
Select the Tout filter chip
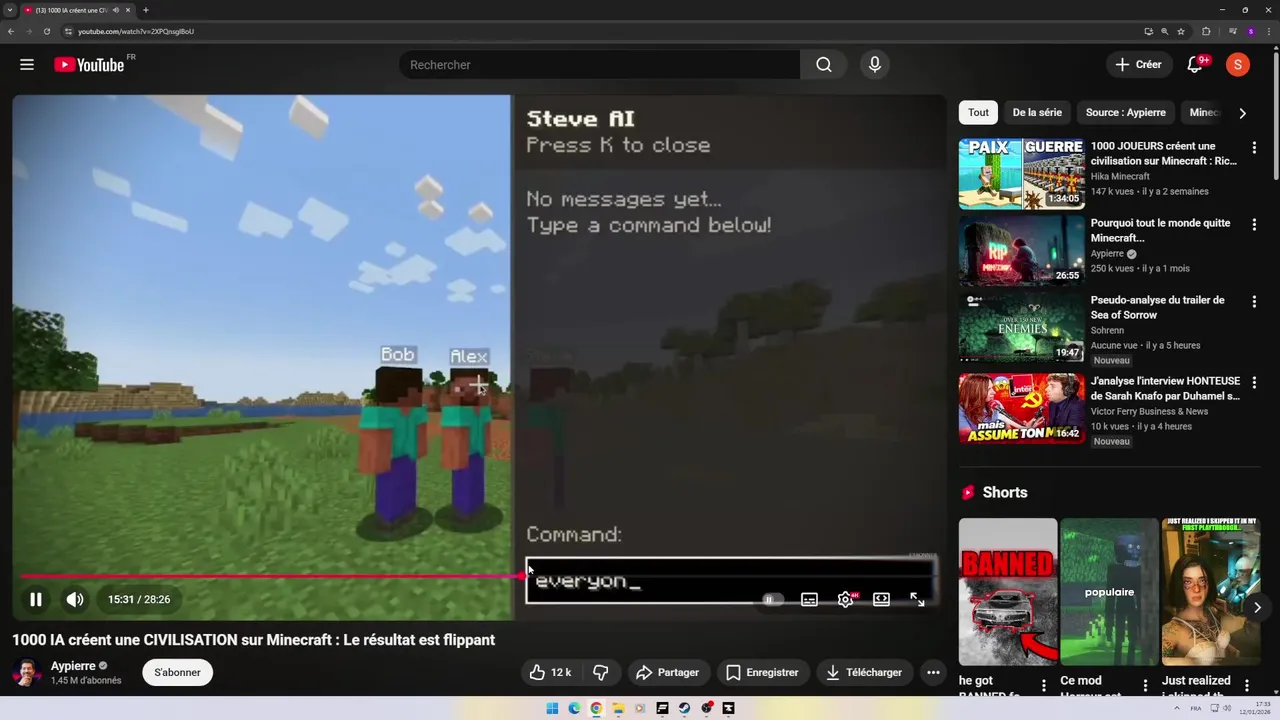point(978,113)
